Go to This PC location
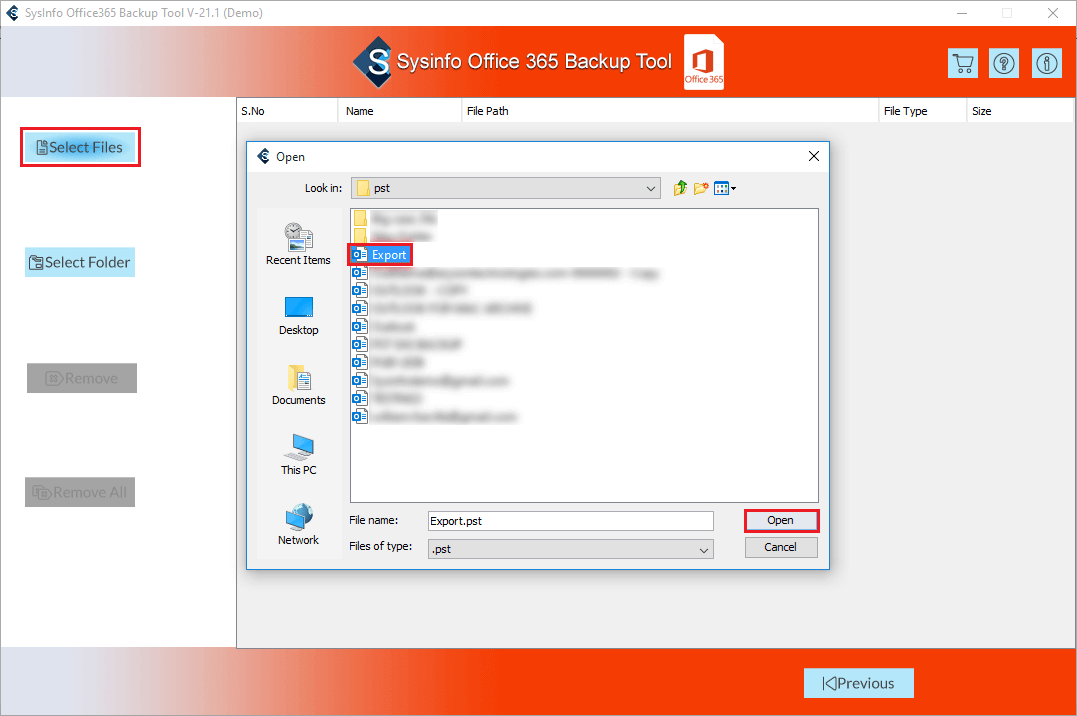Image resolution: width=1077 pixels, height=716 pixels. (x=298, y=455)
